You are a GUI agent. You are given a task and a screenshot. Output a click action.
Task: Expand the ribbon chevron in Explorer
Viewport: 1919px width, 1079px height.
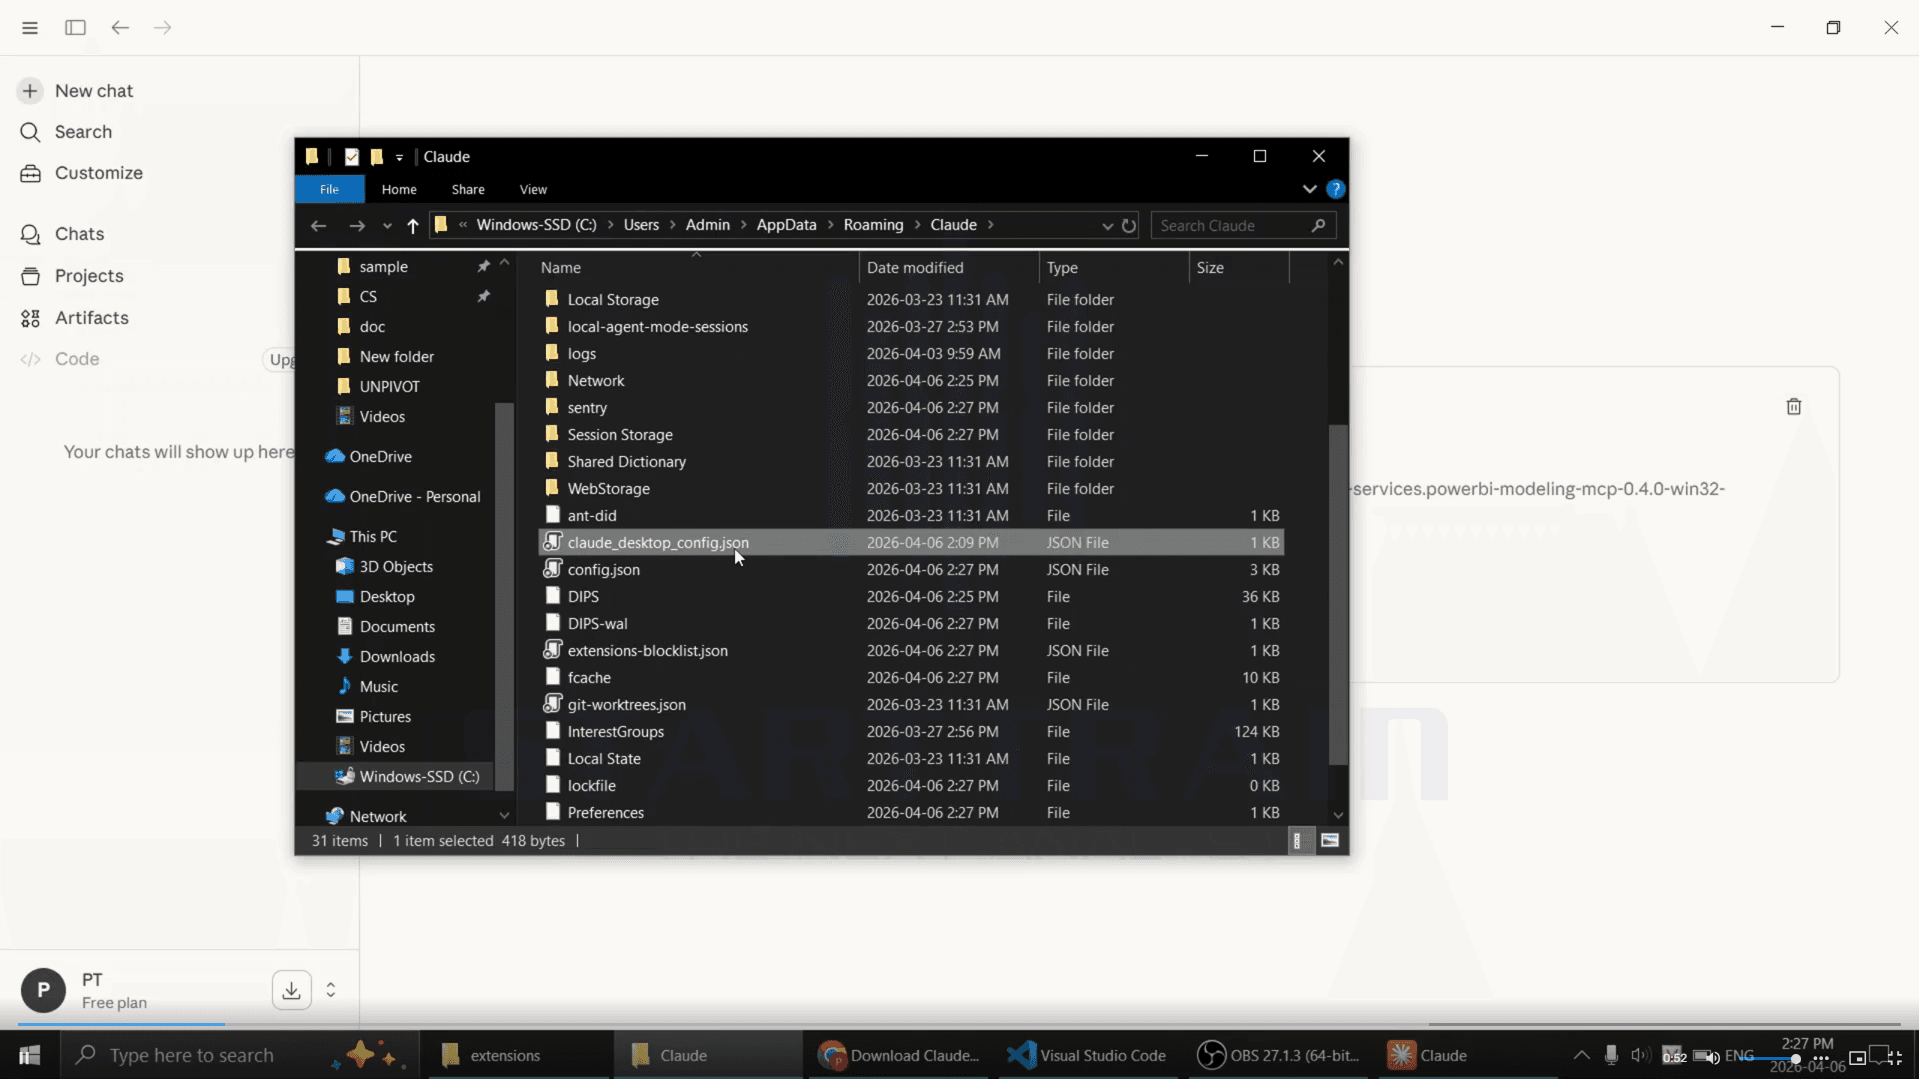(x=1309, y=189)
